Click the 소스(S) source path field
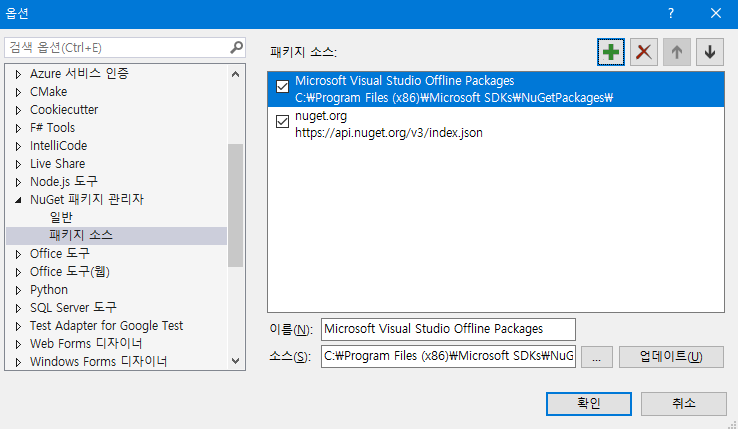This screenshot has height=429, width=738. click(x=448, y=356)
